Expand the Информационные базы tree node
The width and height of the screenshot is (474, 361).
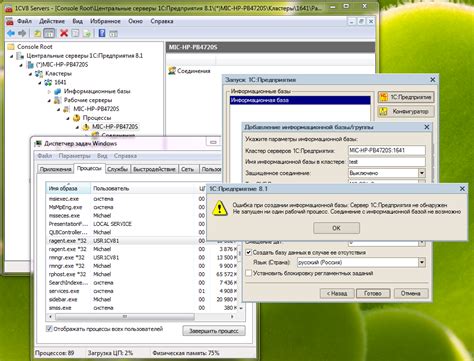(49, 91)
